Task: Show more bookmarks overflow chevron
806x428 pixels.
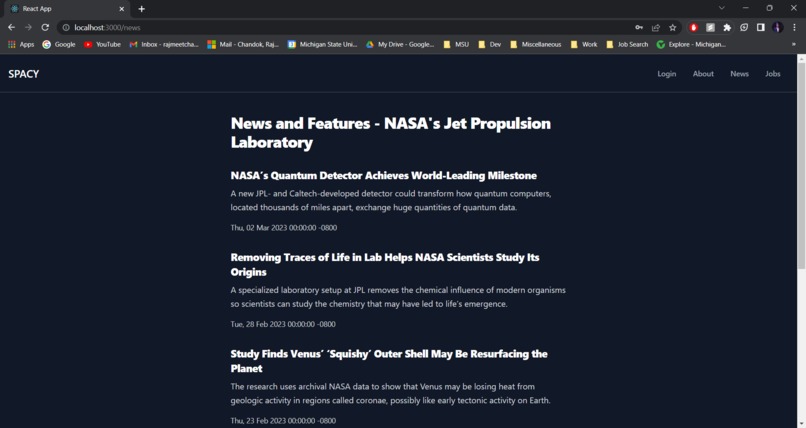Action: (794, 45)
